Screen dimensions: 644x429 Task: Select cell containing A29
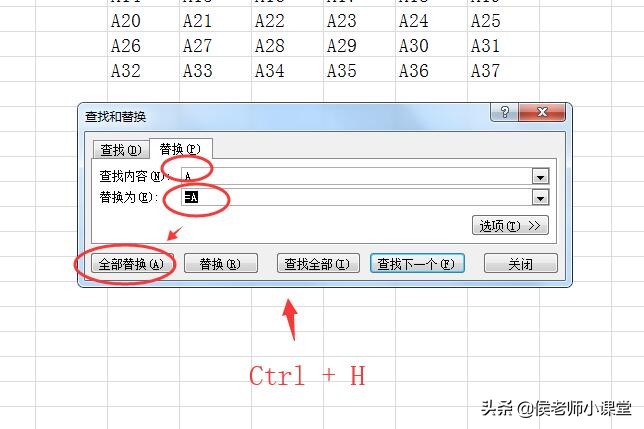(x=359, y=45)
